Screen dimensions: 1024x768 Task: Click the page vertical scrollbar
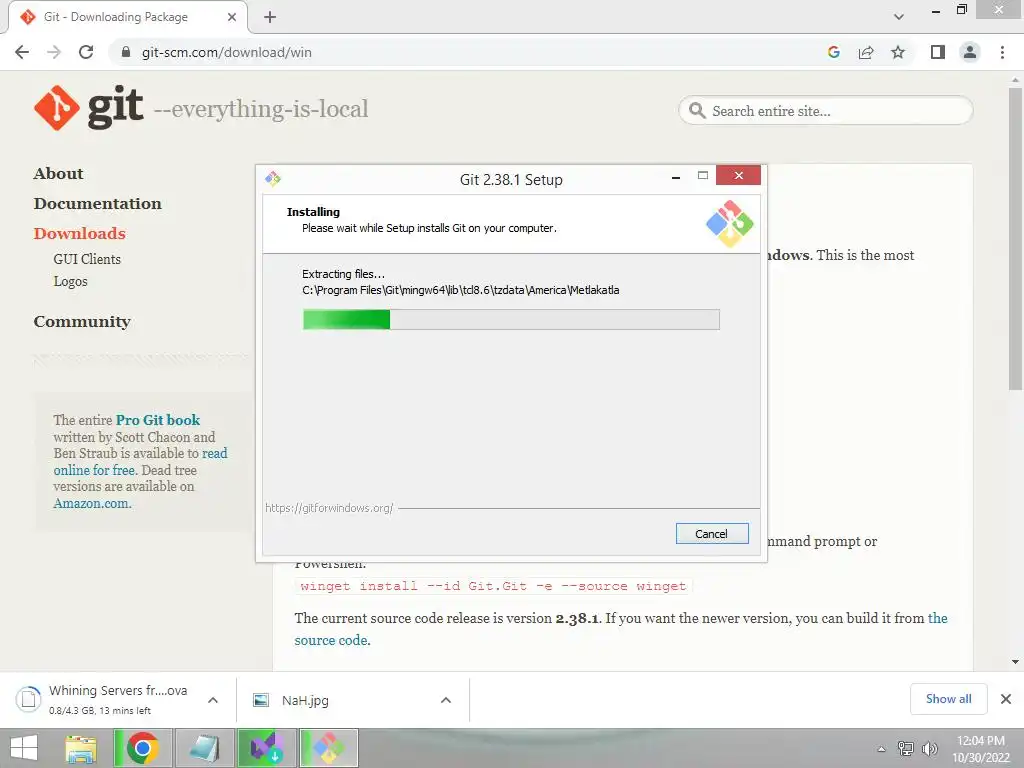[1015, 238]
